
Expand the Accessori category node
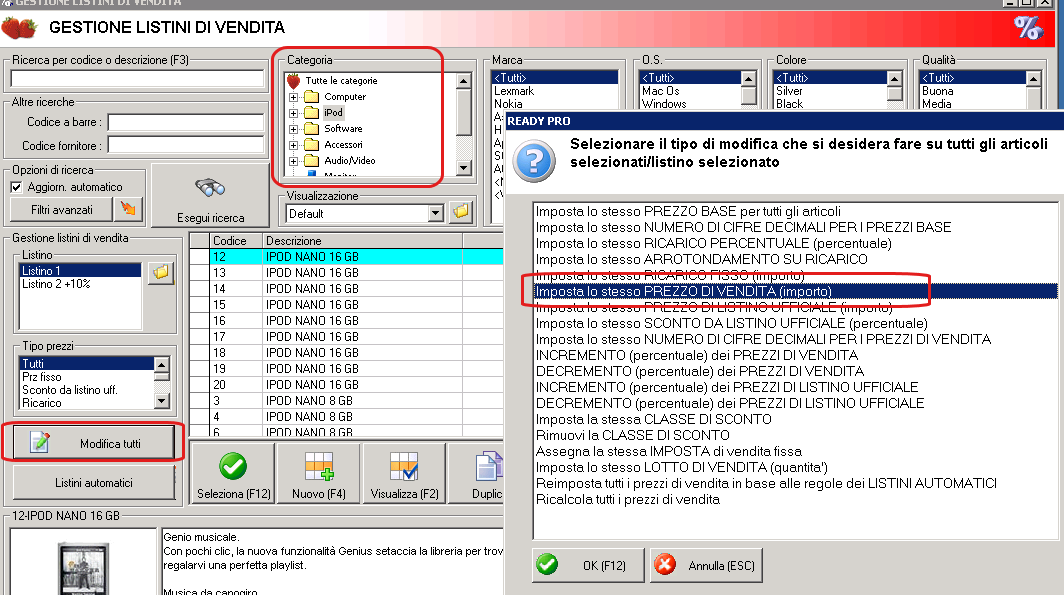(x=293, y=145)
